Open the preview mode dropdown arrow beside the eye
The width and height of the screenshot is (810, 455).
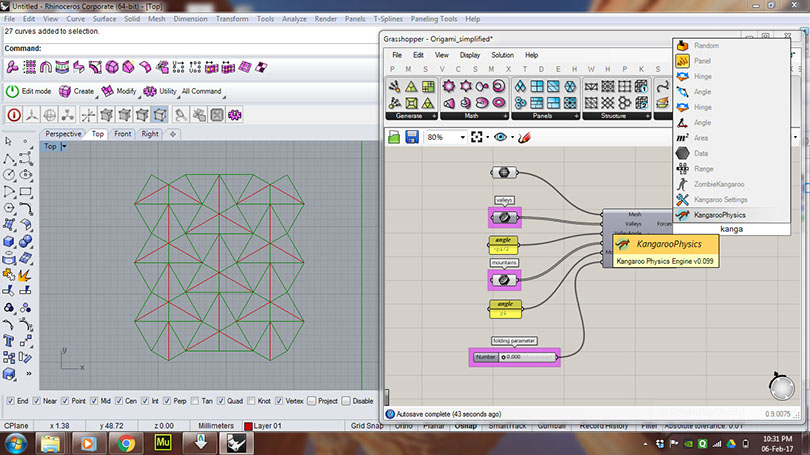(512, 137)
